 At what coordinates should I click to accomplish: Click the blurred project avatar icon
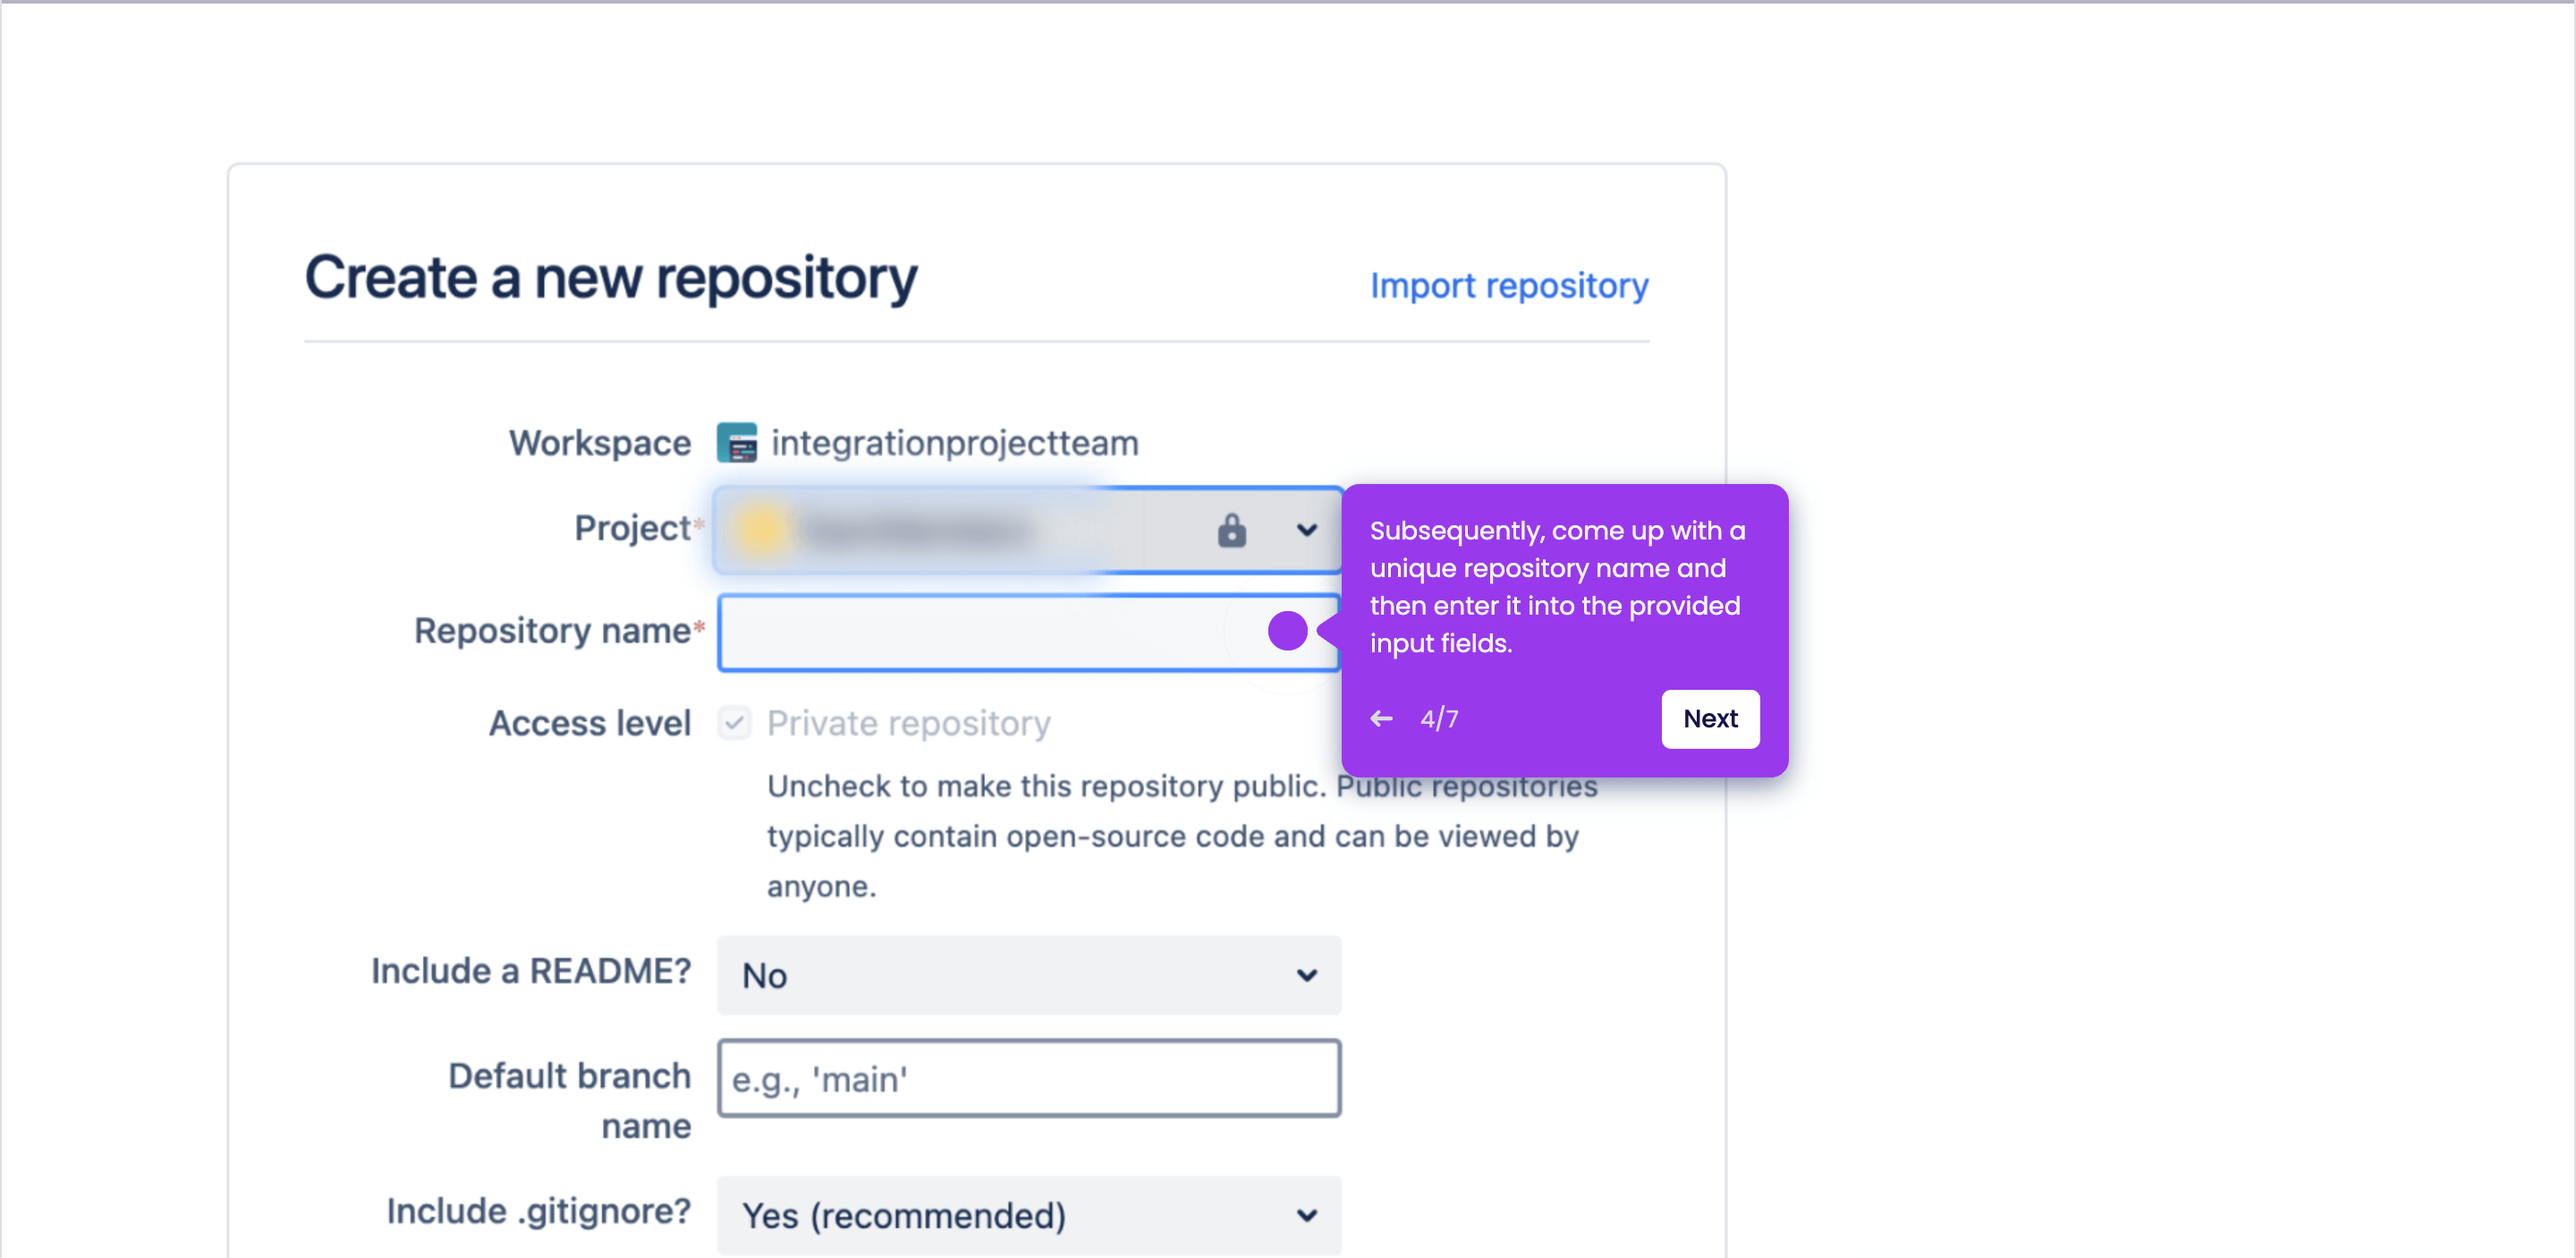click(762, 530)
